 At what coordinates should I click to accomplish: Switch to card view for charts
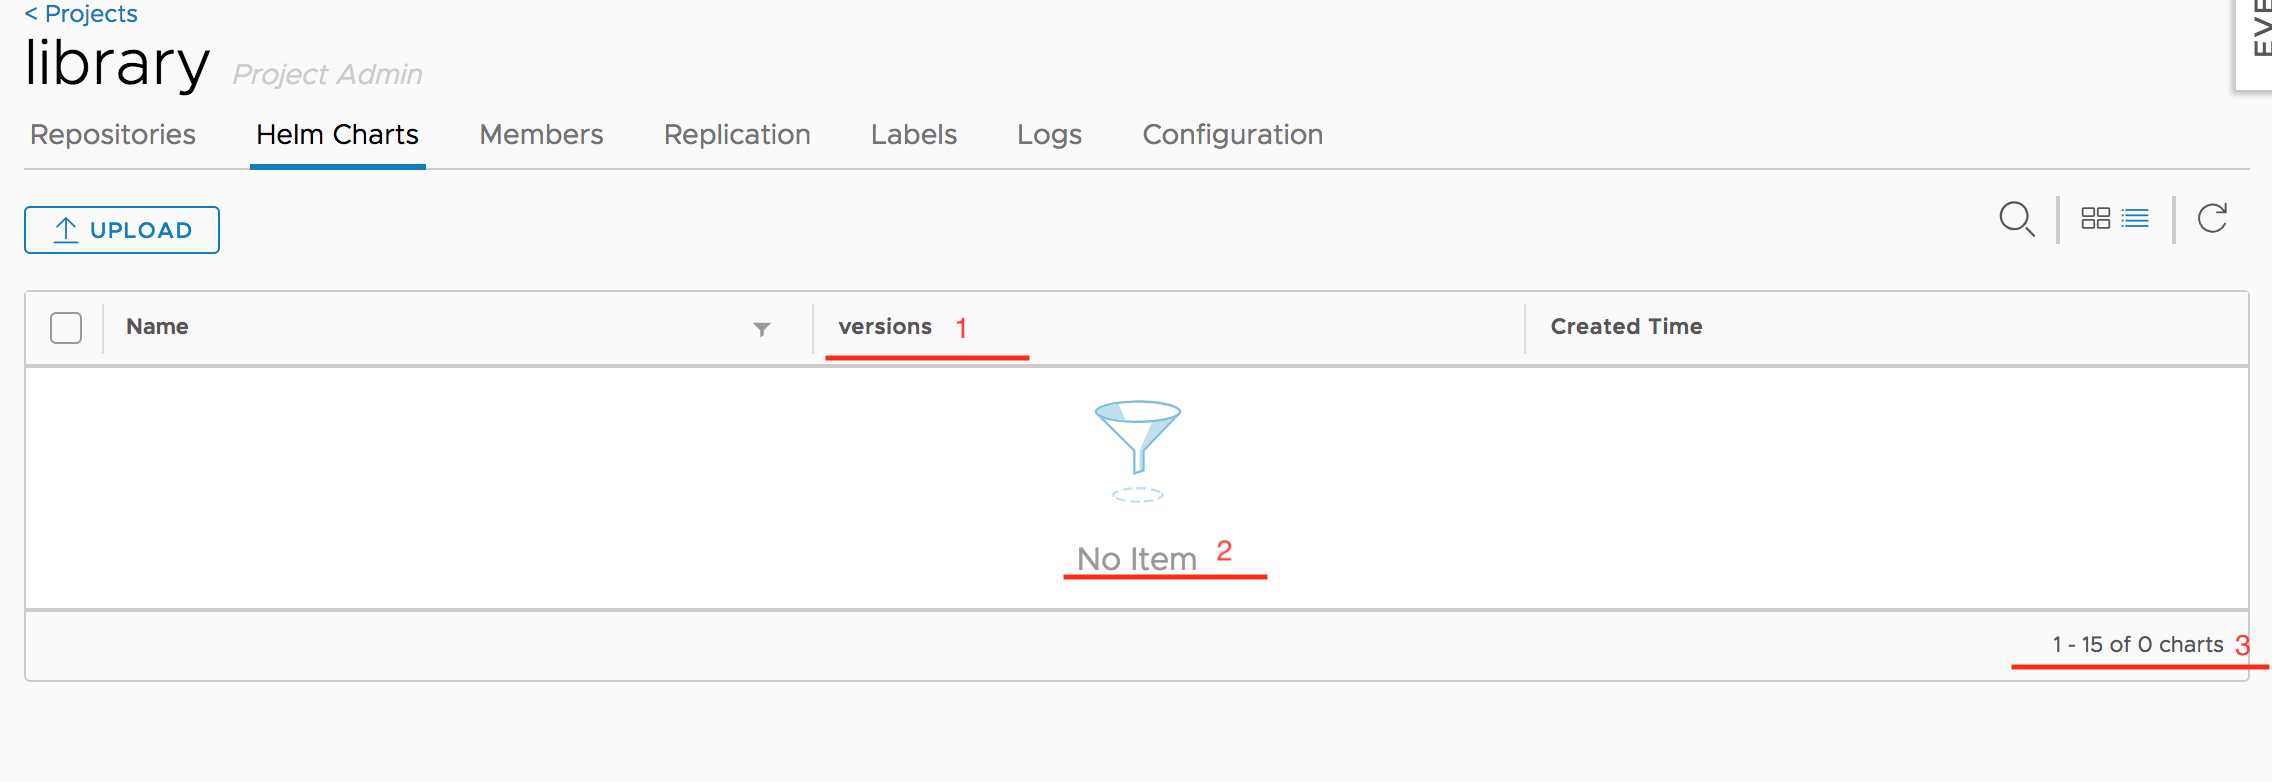tap(2097, 217)
